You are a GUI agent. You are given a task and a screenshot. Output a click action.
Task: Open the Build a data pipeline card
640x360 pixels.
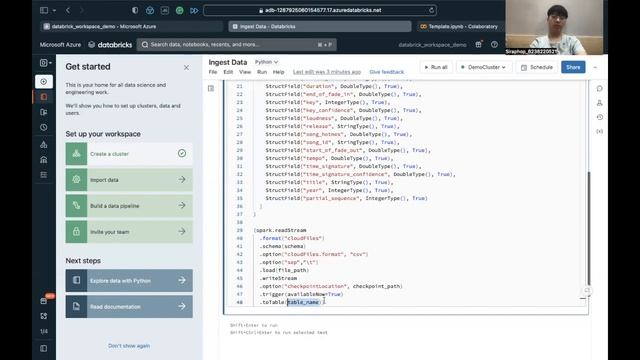click(129, 206)
